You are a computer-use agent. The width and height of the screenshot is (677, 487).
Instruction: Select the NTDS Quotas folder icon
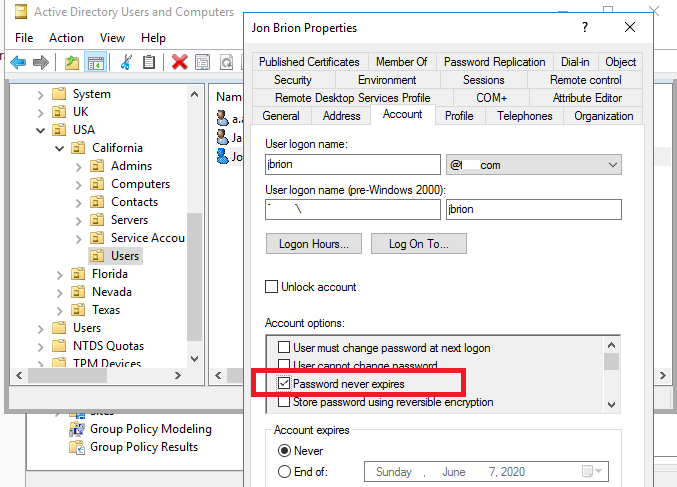click(59, 346)
